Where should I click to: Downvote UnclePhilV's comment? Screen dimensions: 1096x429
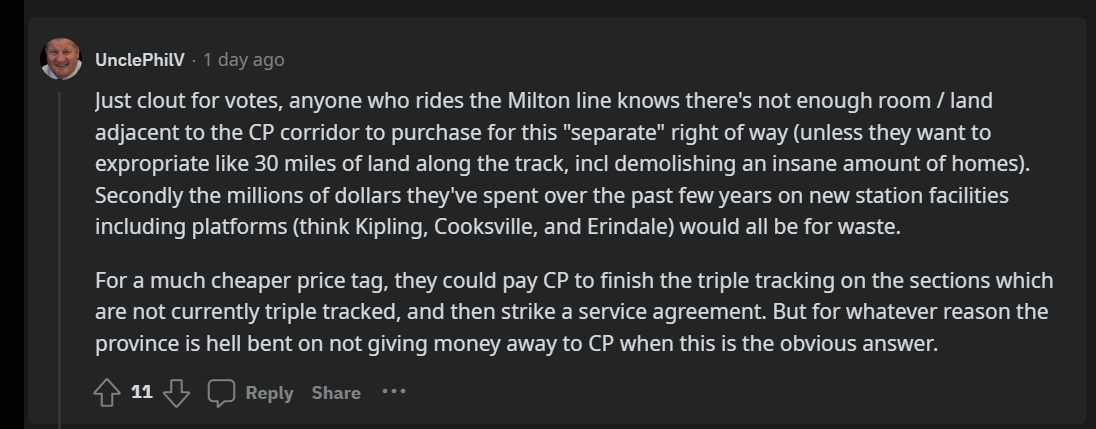176,393
